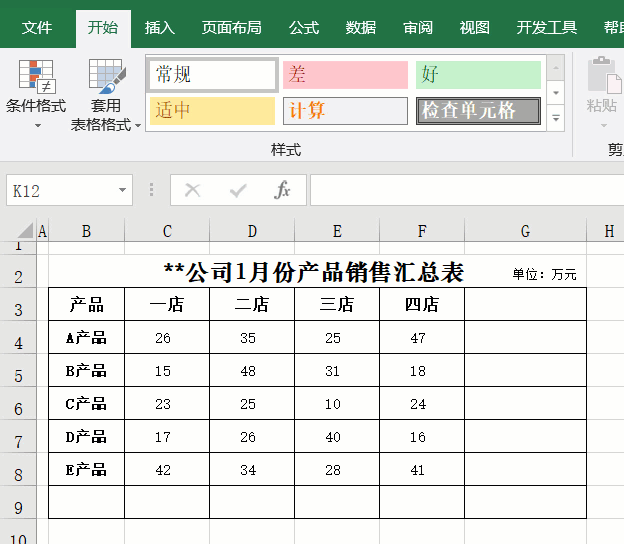Click the select-all corner triangle
The height and width of the screenshot is (544, 624).
tap(25, 230)
